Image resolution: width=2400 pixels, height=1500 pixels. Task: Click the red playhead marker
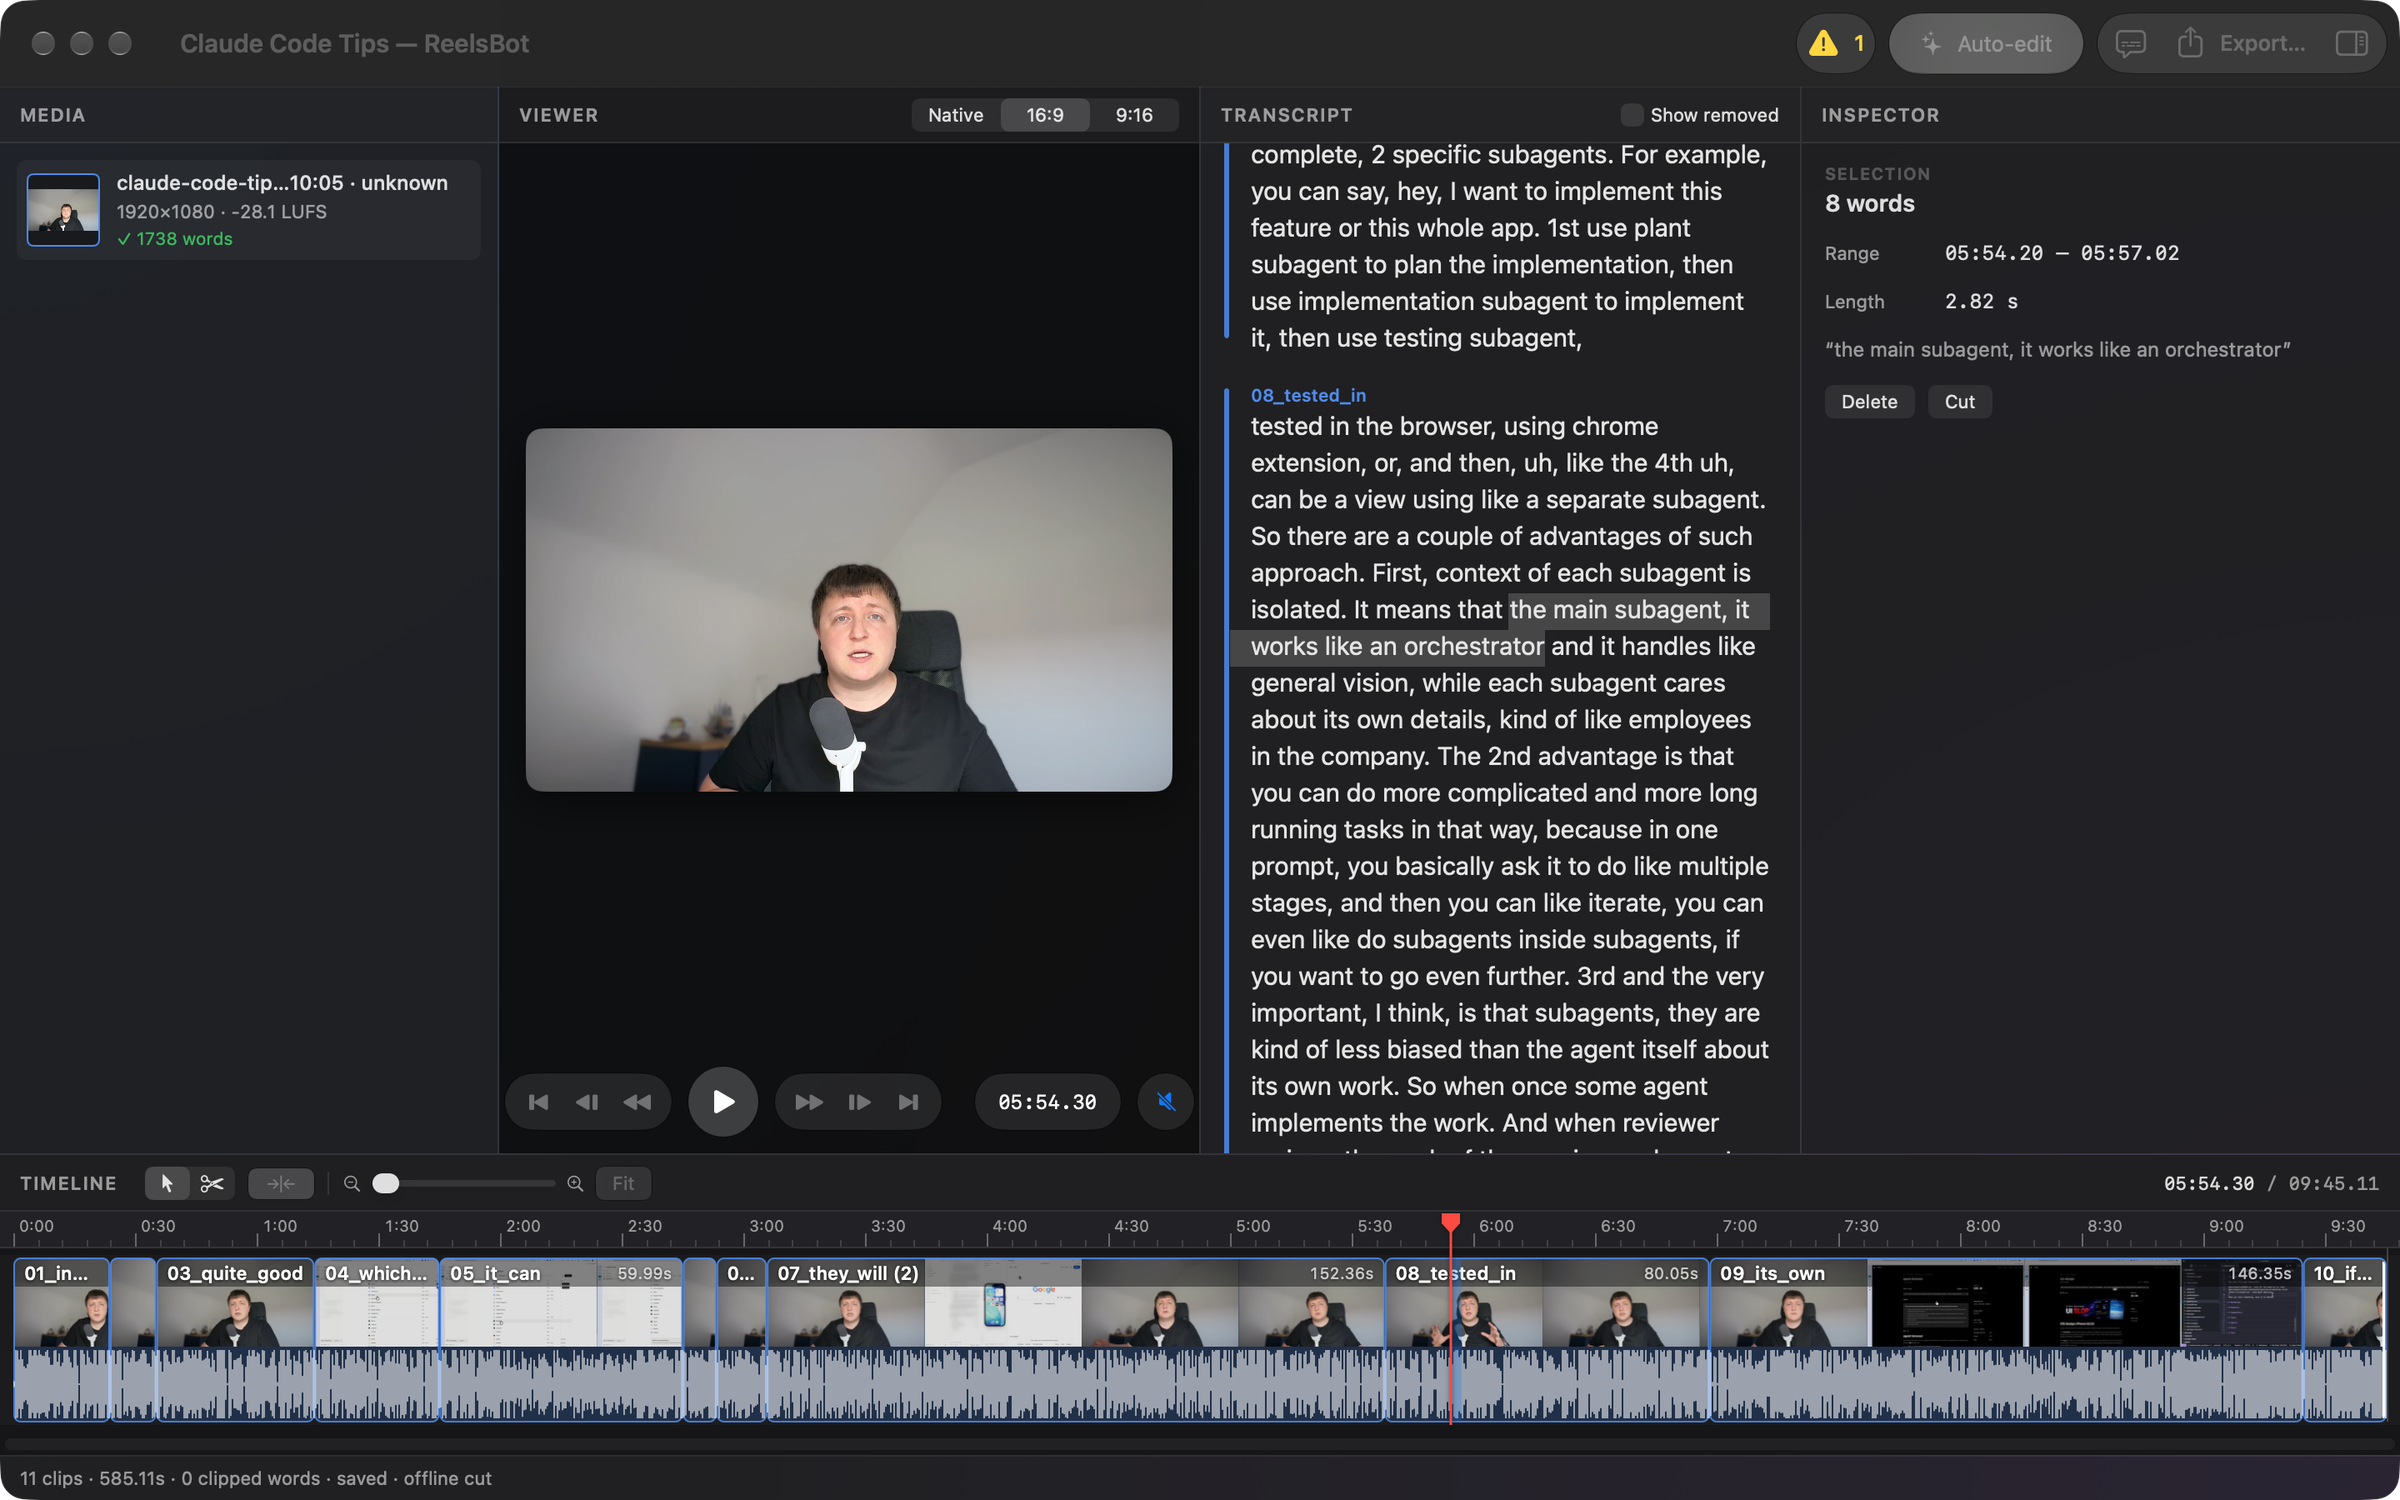click(x=1450, y=1222)
